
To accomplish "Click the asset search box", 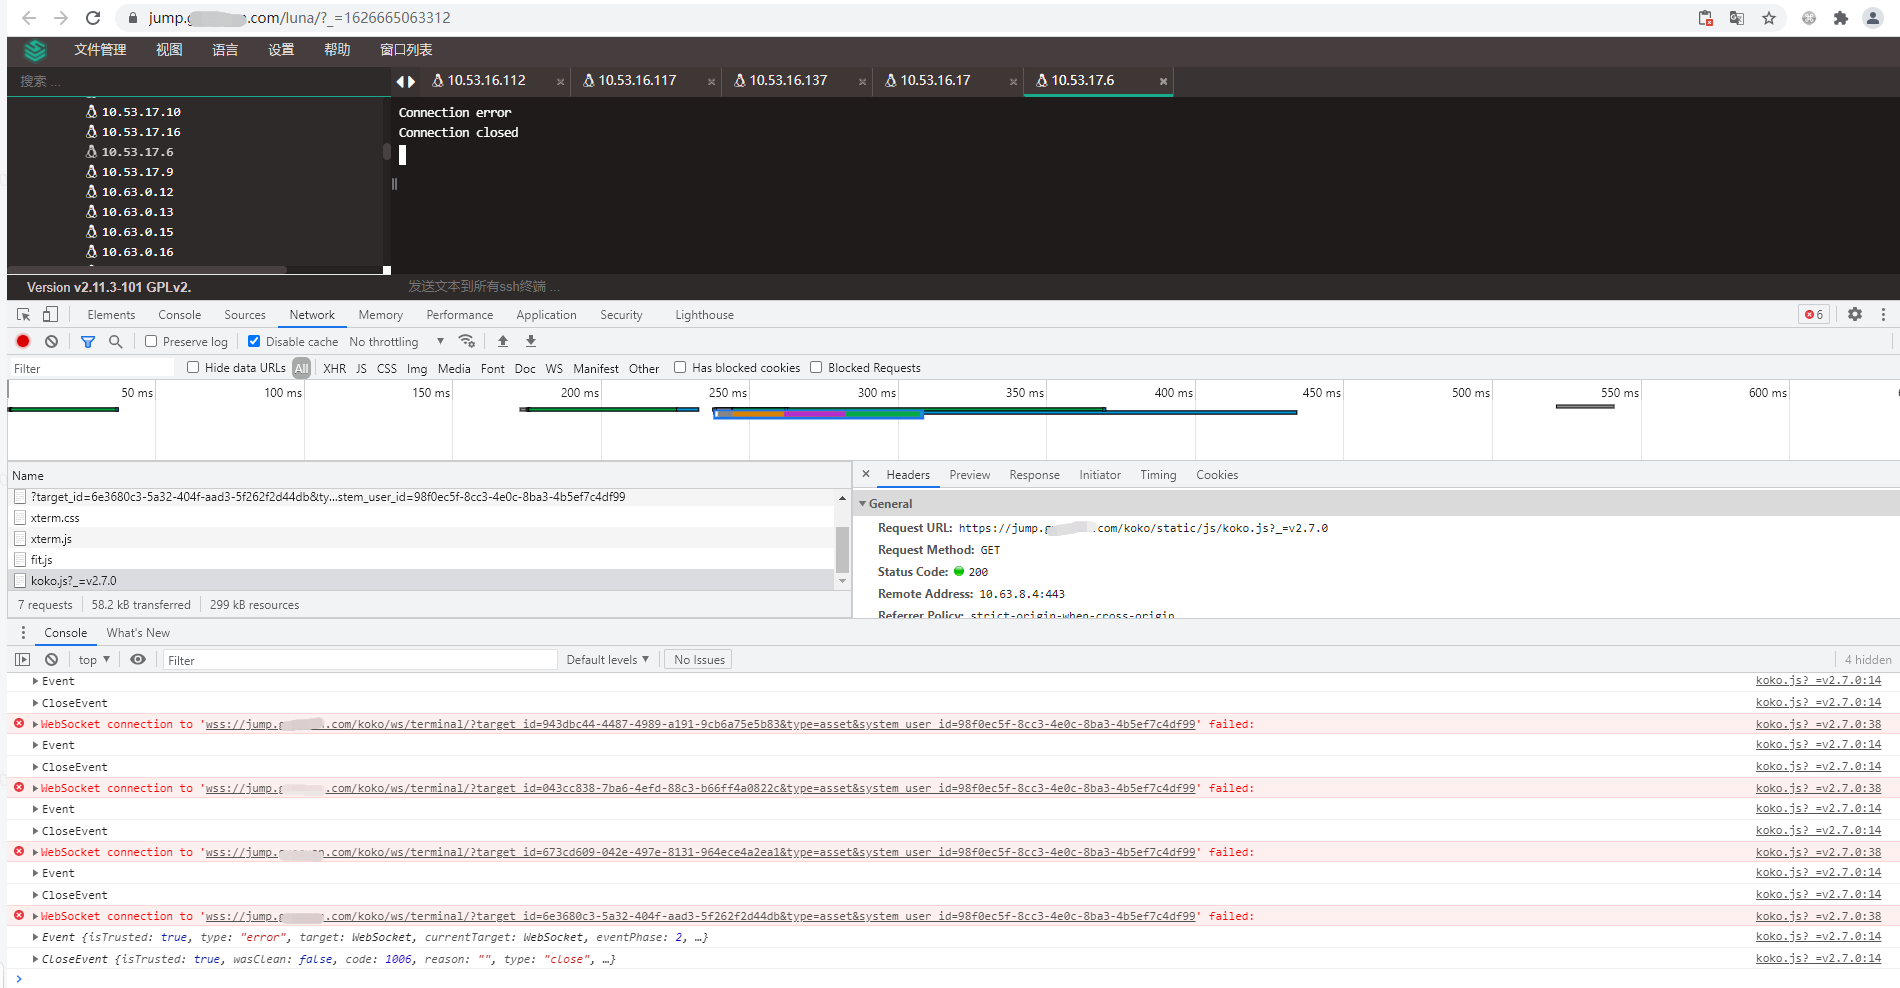I will point(198,81).
